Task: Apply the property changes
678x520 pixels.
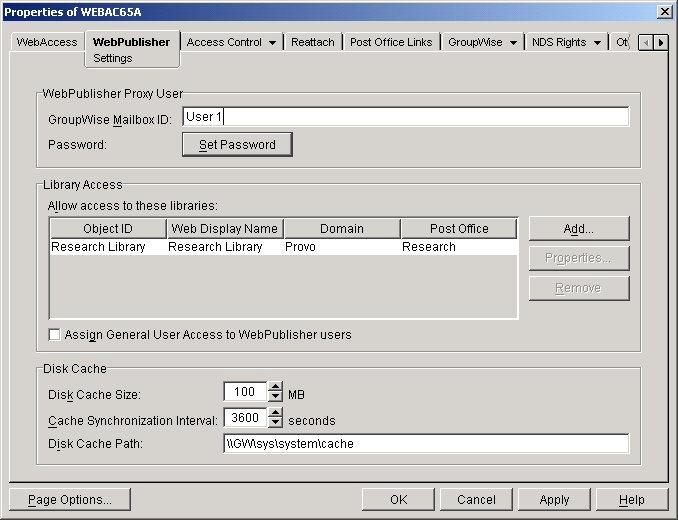Action: click(x=554, y=500)
